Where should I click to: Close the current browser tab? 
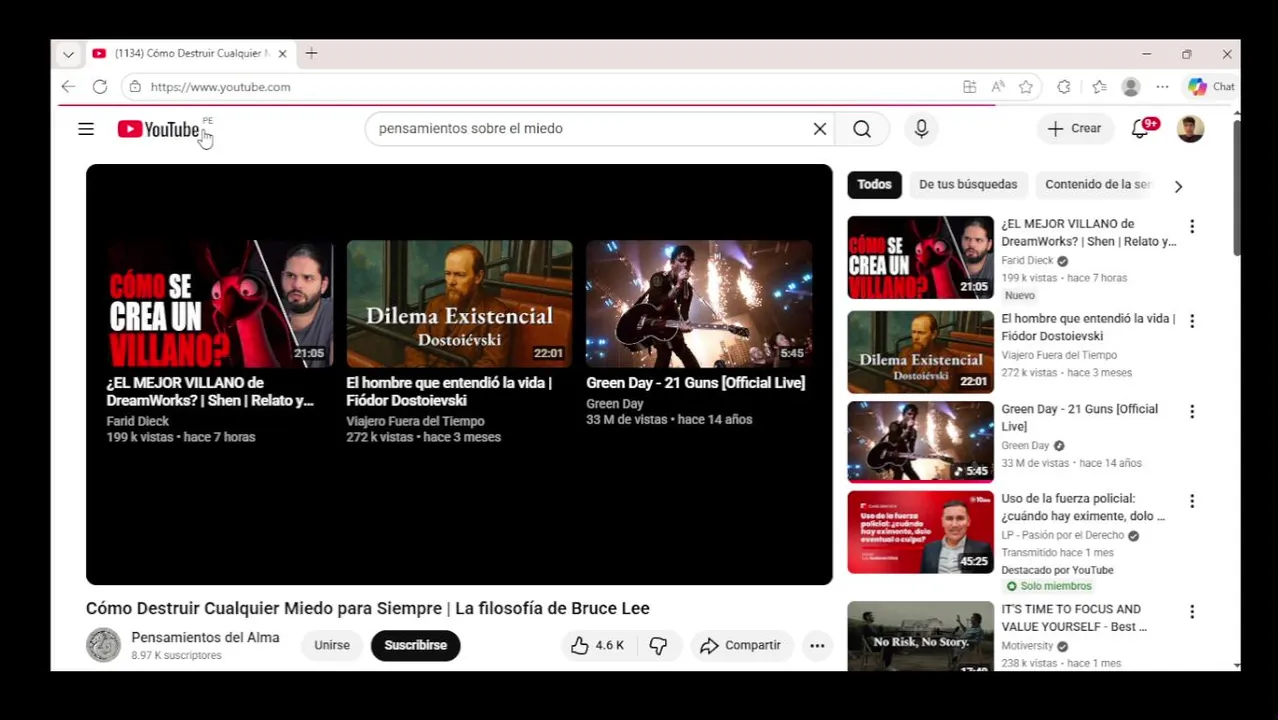tap(282, 54)
